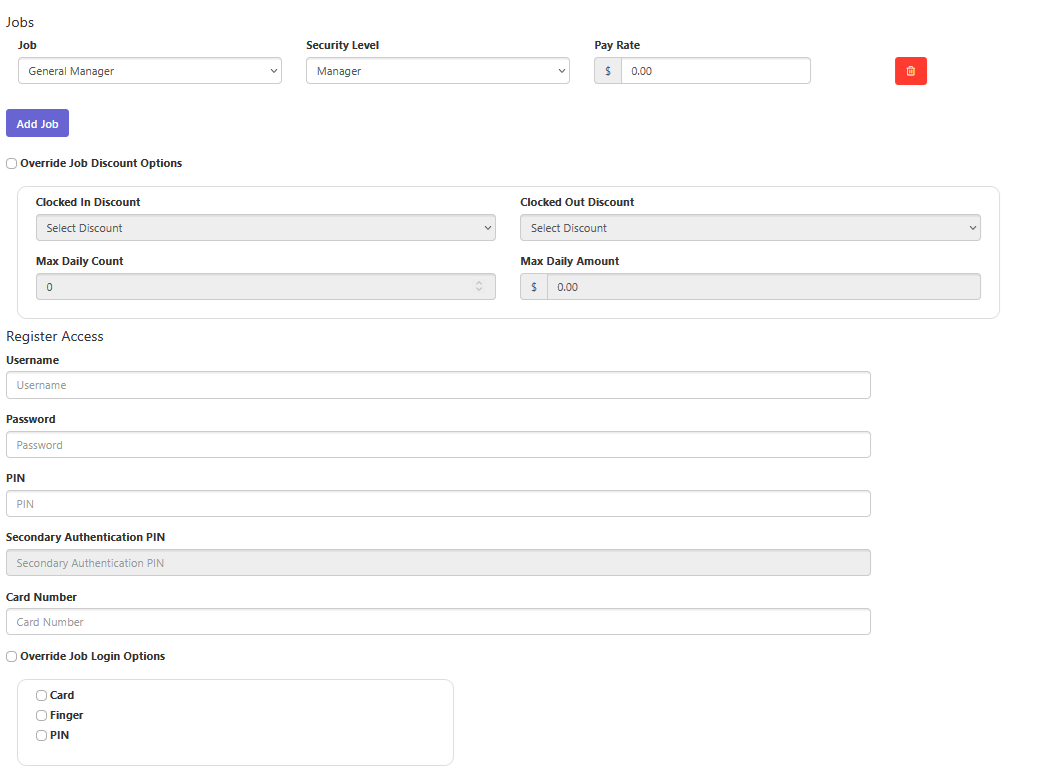Enable Override Job Discount Options checkbox
The image size is (1048, 776).
(x=11, y=164)
